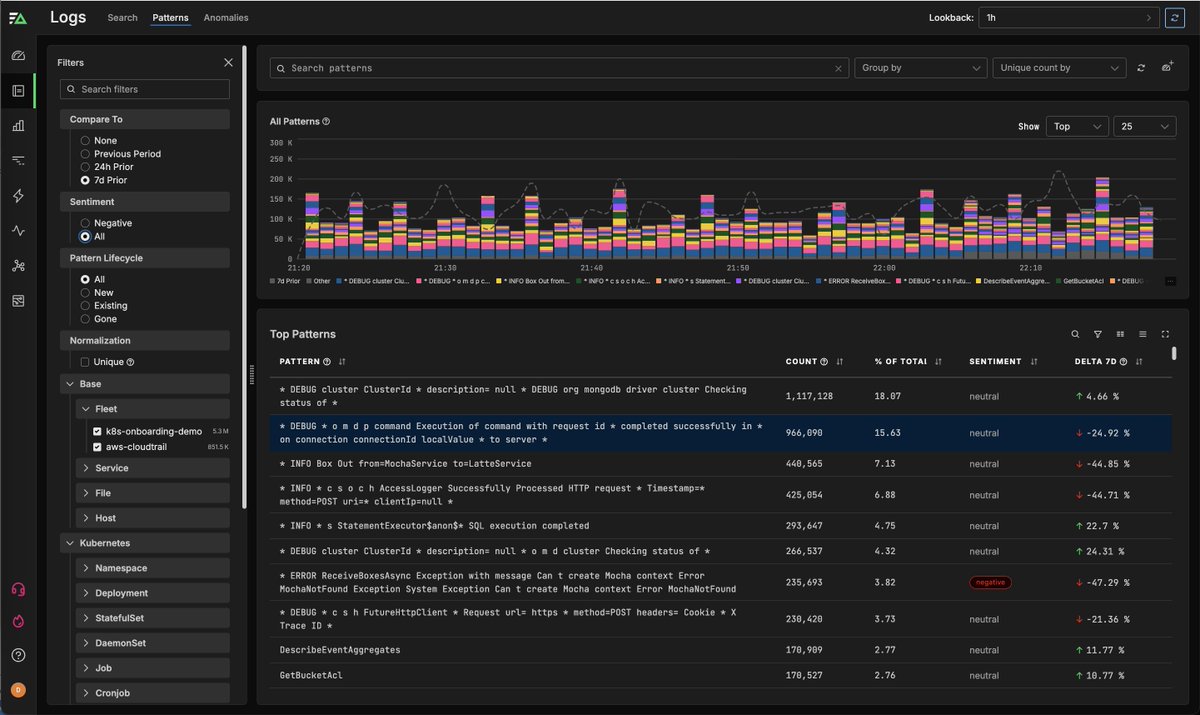Open the Logs icon in left sidebar

click(18, 91)
